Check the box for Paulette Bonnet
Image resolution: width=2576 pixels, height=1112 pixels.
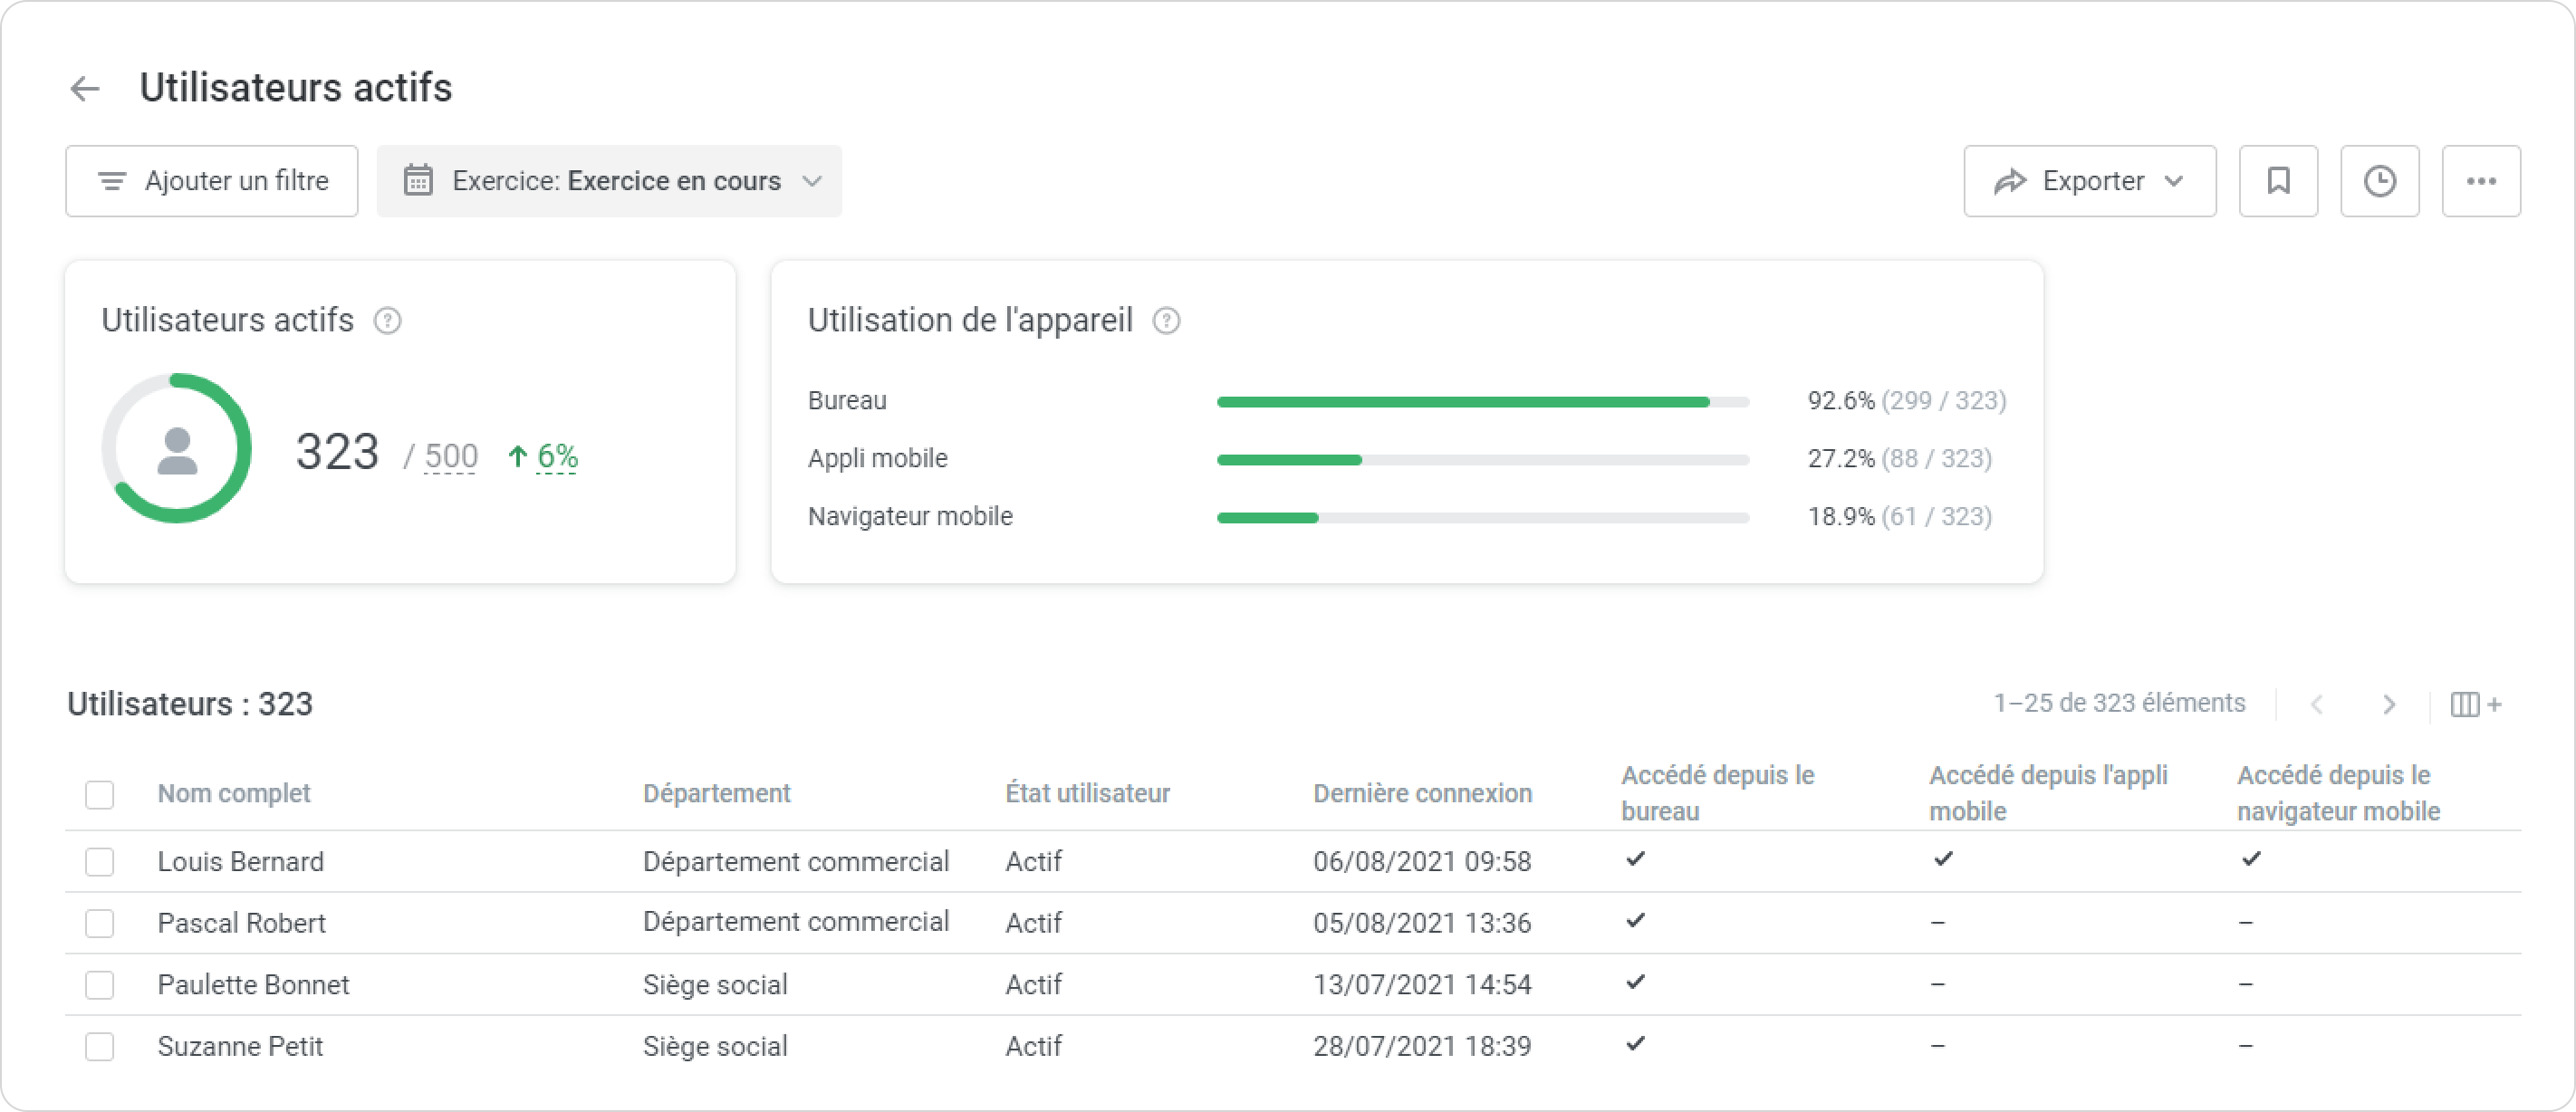pyautogui.click(x=99, y=985)
